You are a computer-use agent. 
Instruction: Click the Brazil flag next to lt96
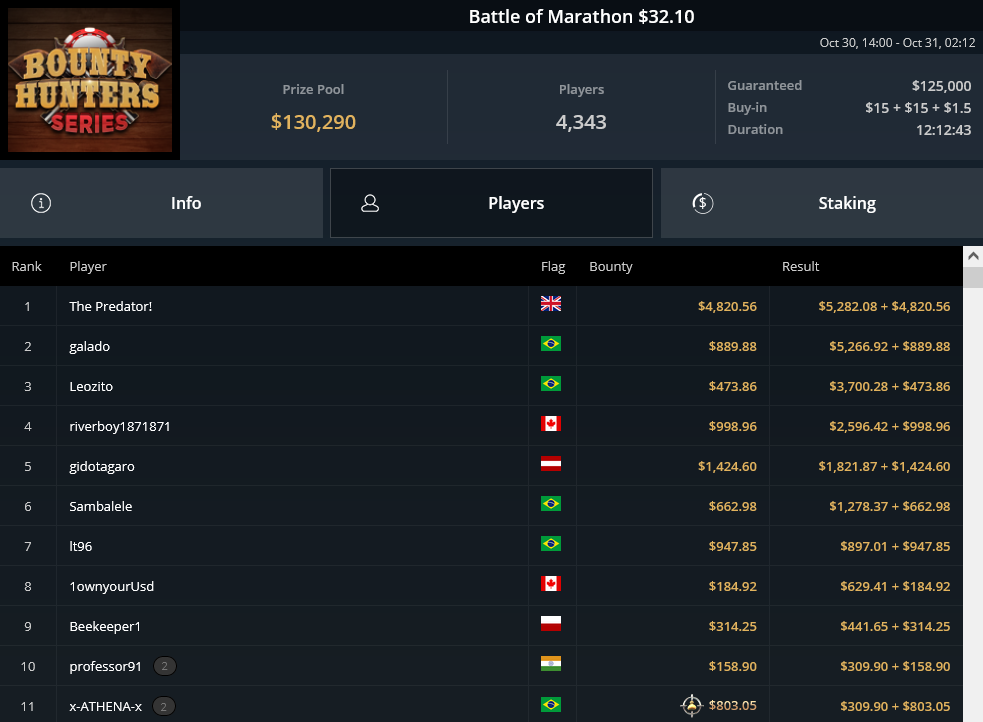[x=551, y=544]
